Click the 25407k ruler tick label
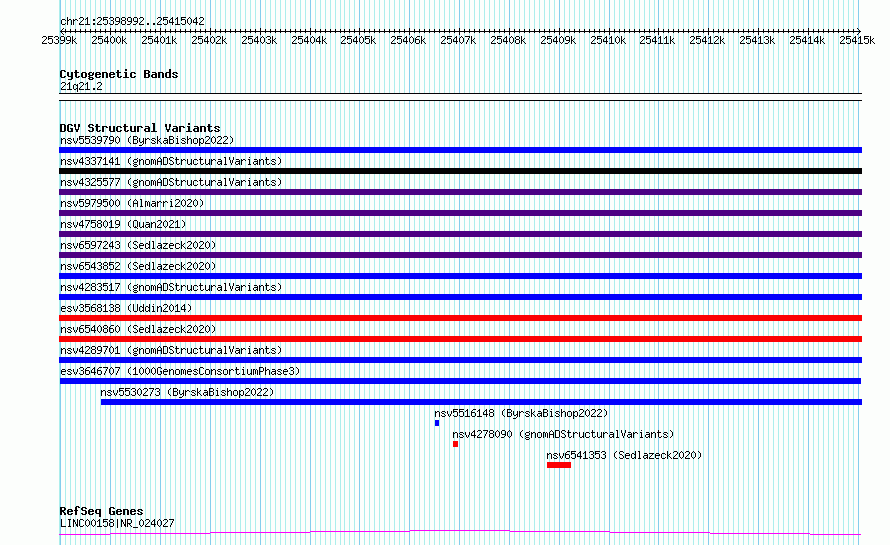 [x=458, y=40]
